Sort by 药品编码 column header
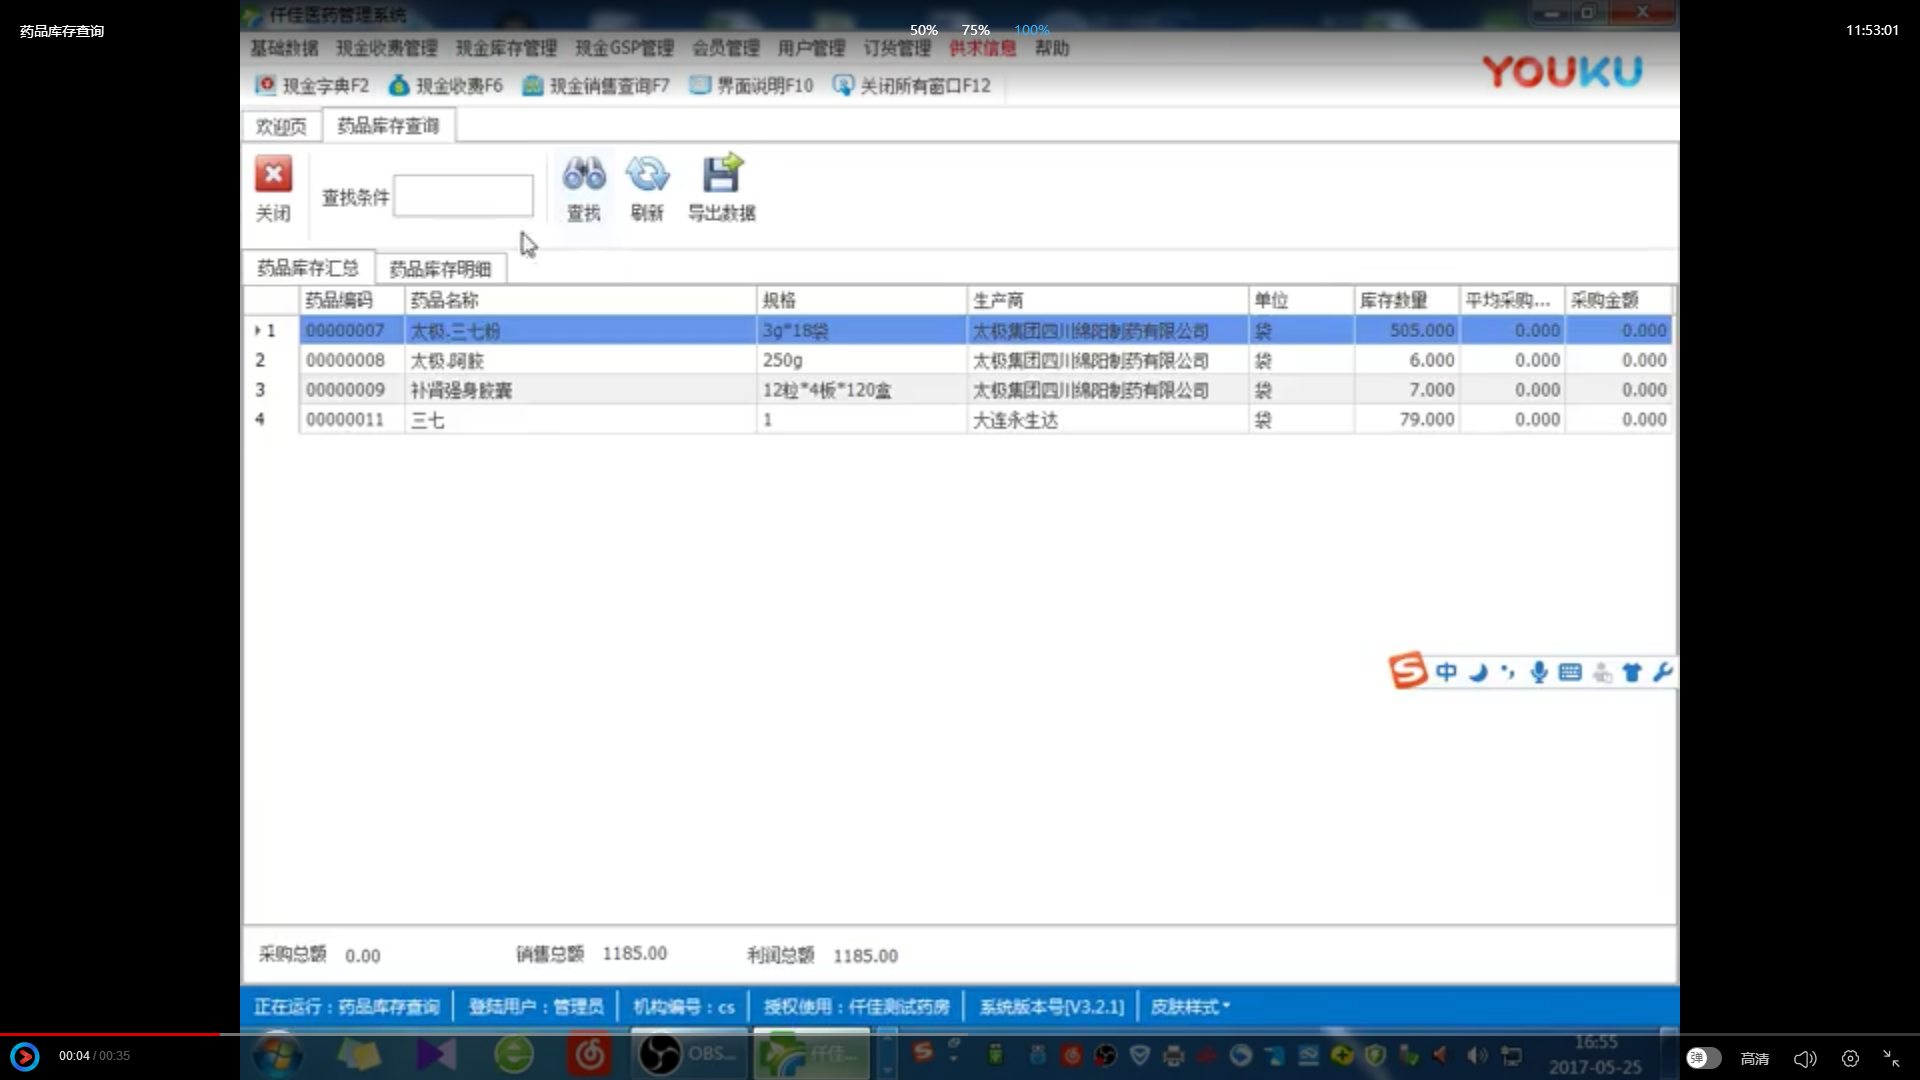 [x=351, y=300]
